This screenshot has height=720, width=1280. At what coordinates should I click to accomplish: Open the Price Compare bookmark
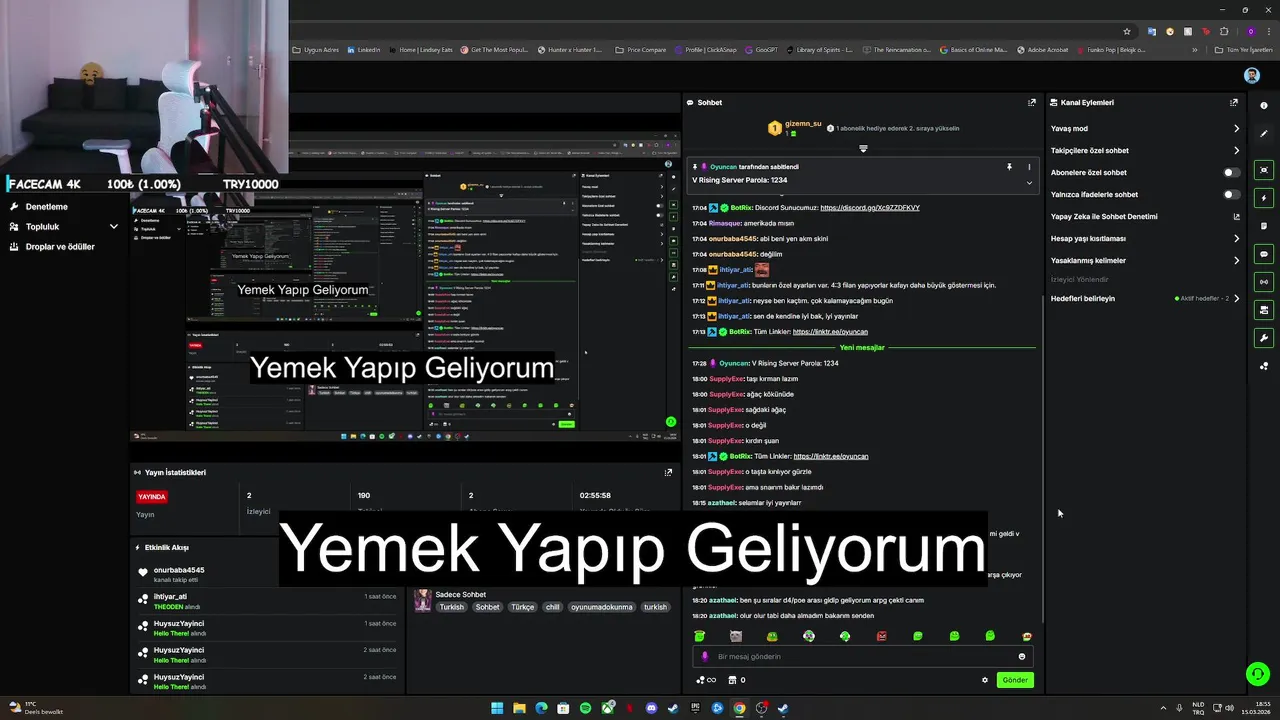[640, 50]
